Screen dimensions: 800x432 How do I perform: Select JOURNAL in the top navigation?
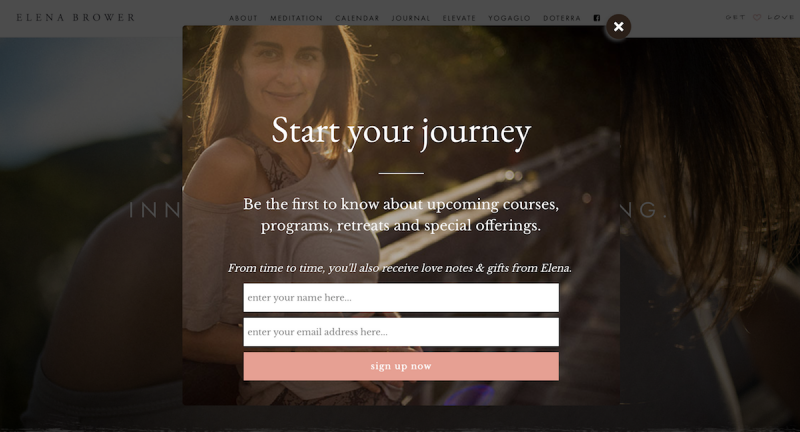tap(411, 18)
